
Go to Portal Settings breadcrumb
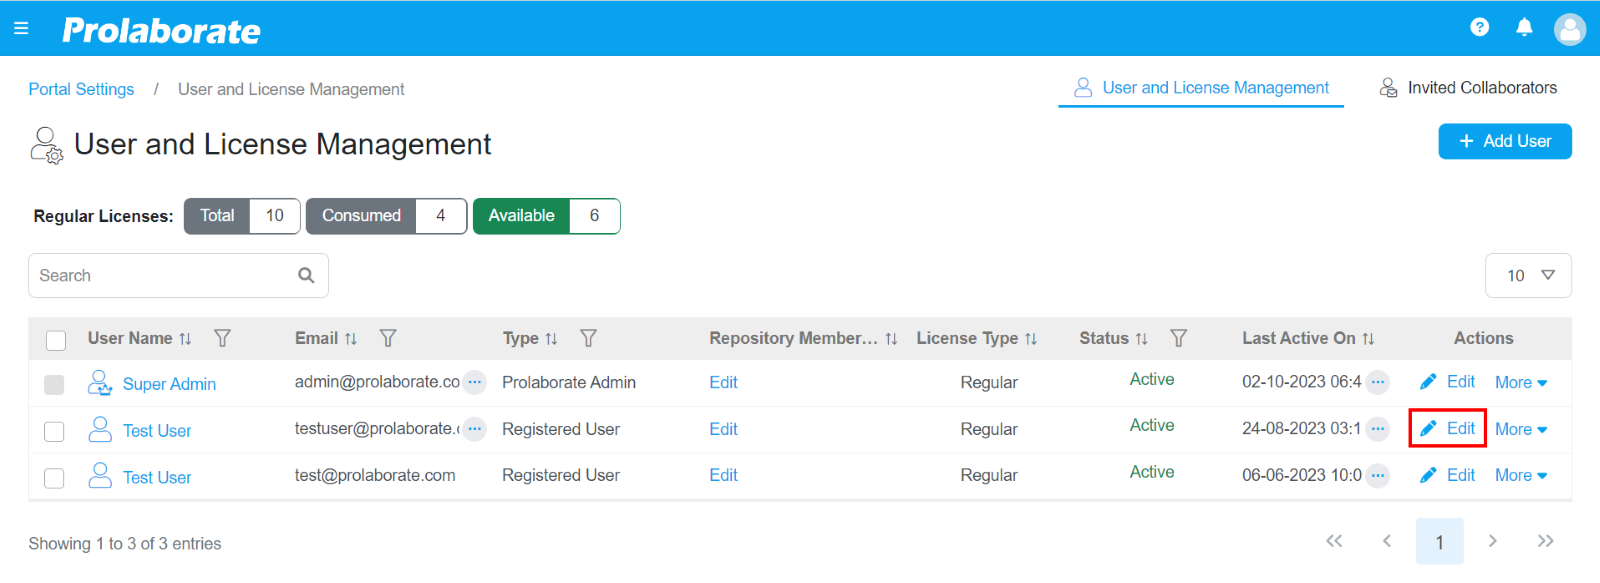click(x=81, y=89)
